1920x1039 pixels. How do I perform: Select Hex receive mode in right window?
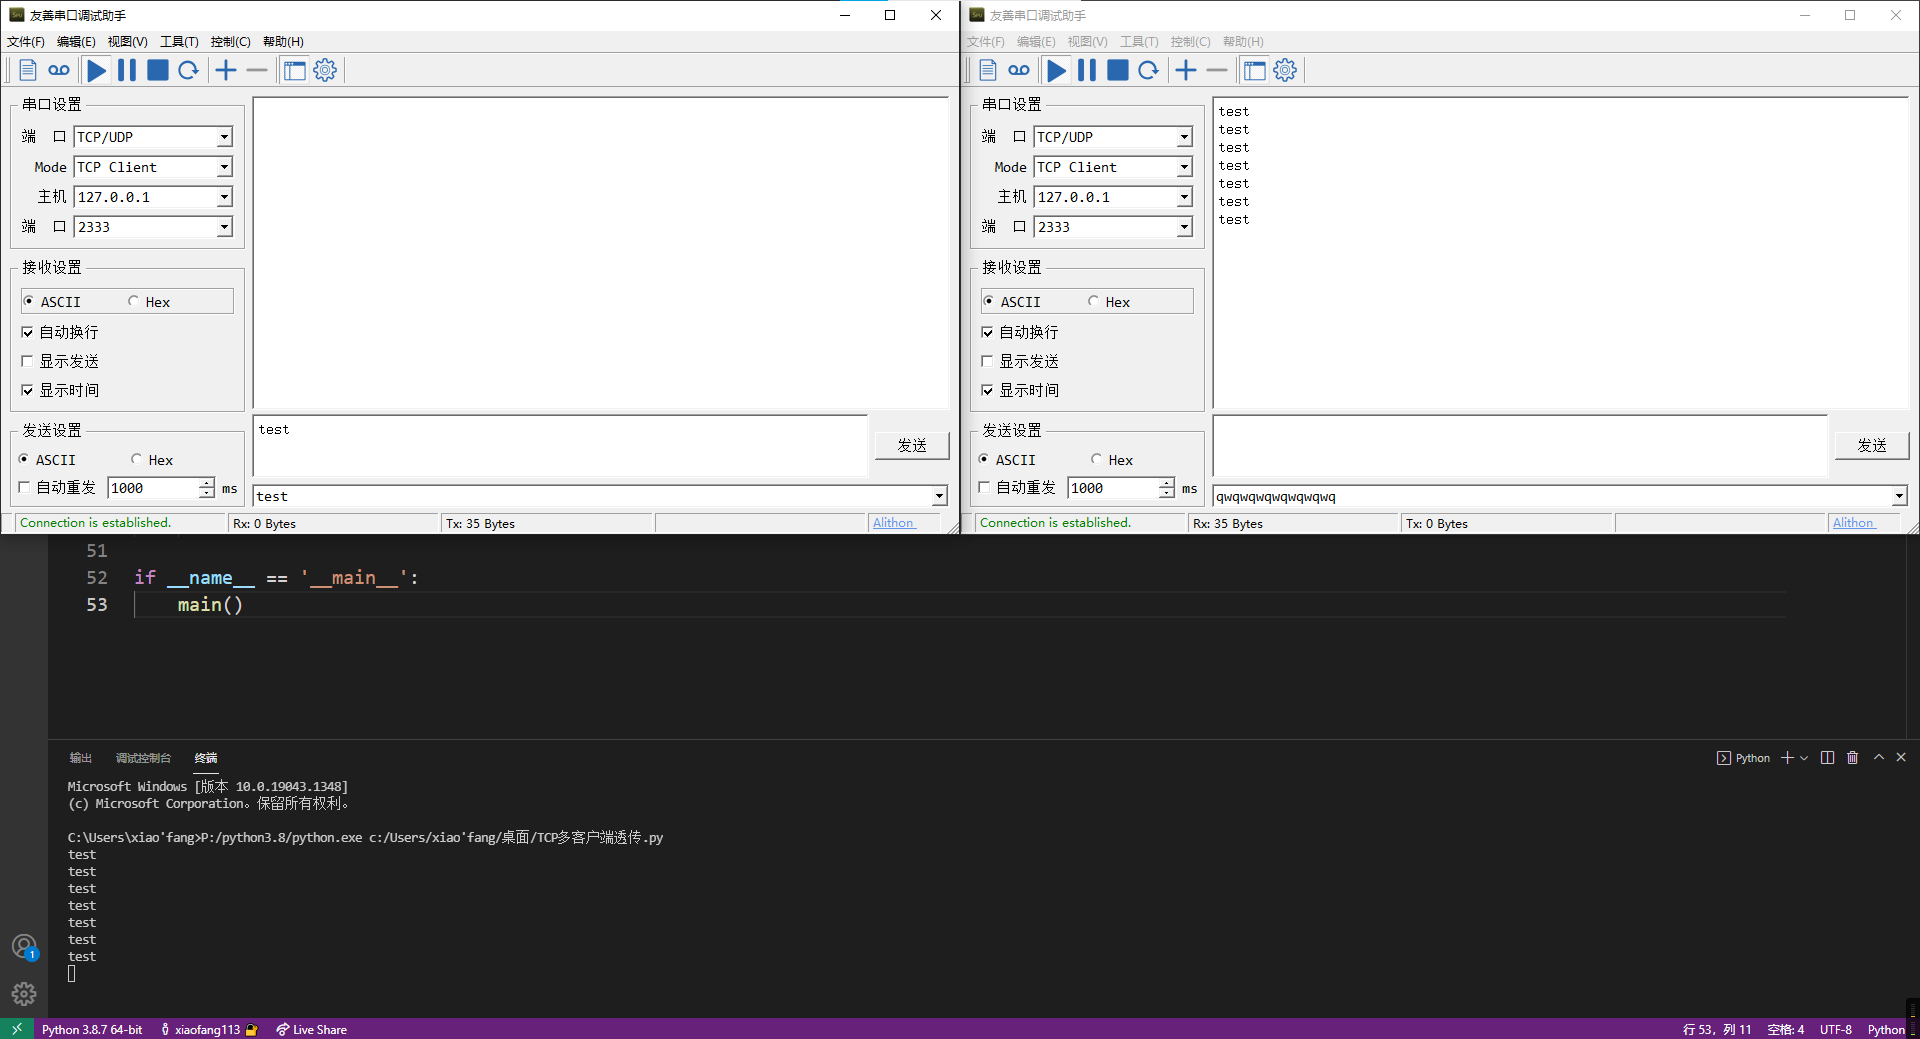(x=1109, y=302)
